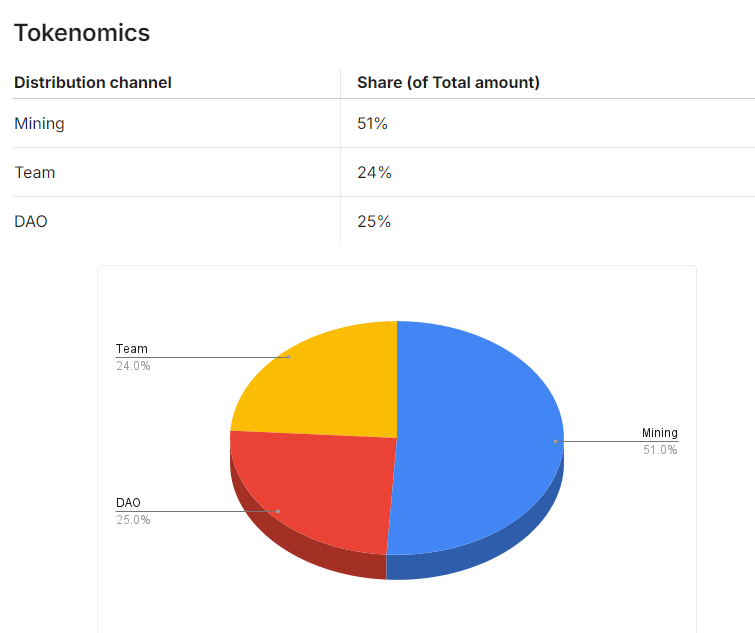Select the Team cell in the table
The image size is (755, 633).
point(35,173)
